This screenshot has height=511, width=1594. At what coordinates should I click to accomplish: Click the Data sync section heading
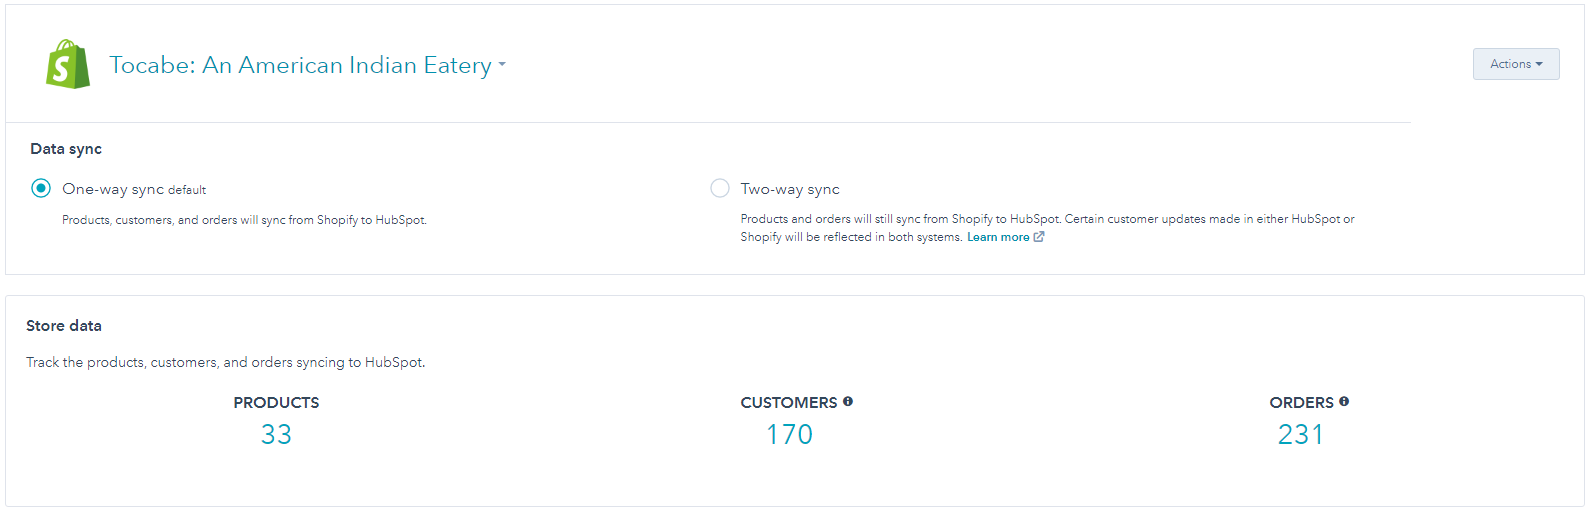tap(66, 149)
